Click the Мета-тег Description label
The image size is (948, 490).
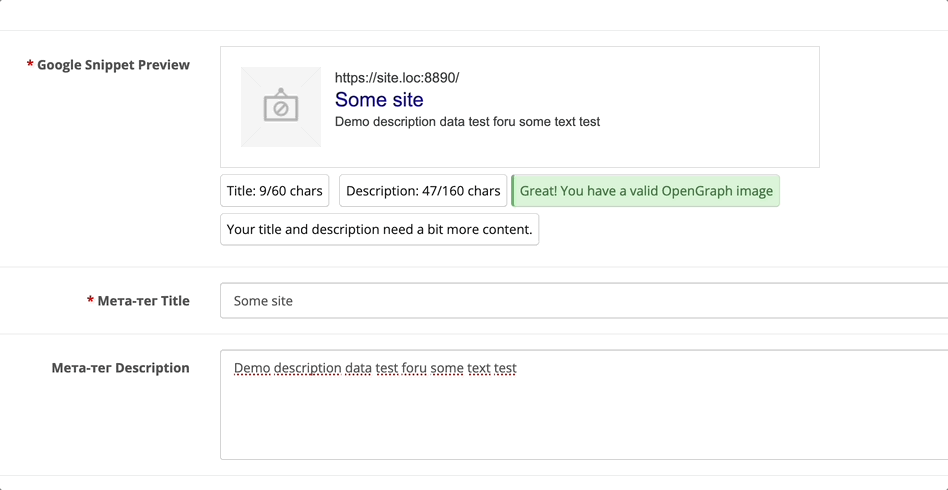[120, 368]
